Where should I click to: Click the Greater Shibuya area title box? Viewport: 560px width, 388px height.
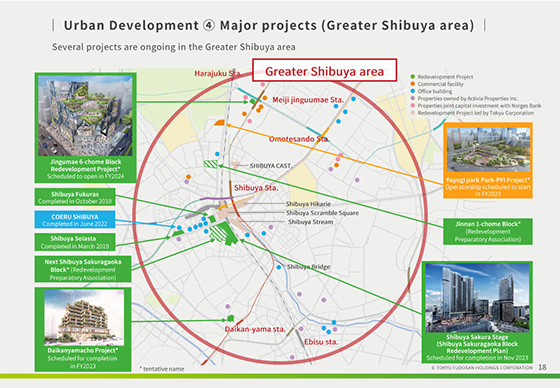tap(325, 70)
